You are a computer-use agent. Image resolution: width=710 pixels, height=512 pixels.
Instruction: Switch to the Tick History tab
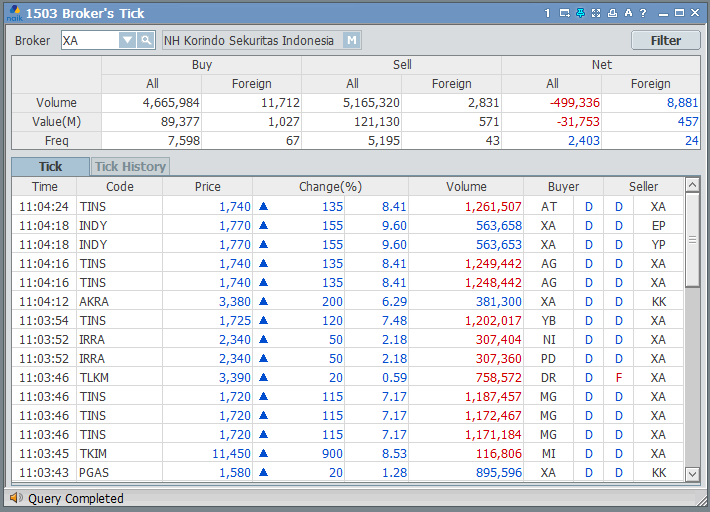(x=130, y=167)
